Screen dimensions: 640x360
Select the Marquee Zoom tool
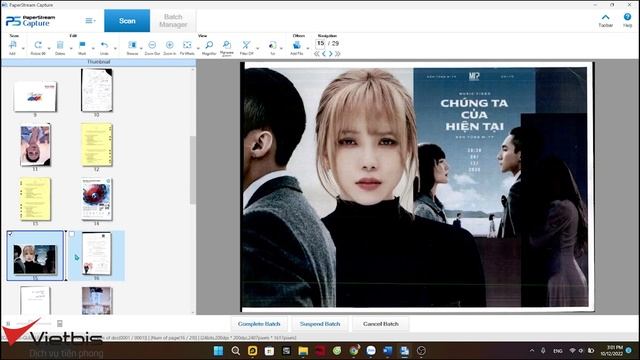227,45
